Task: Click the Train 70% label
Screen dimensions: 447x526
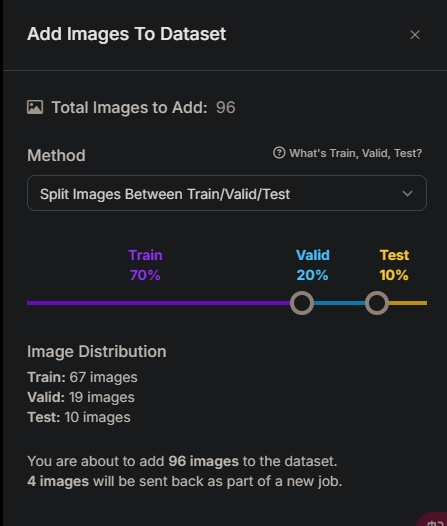Action: (145, 265)
